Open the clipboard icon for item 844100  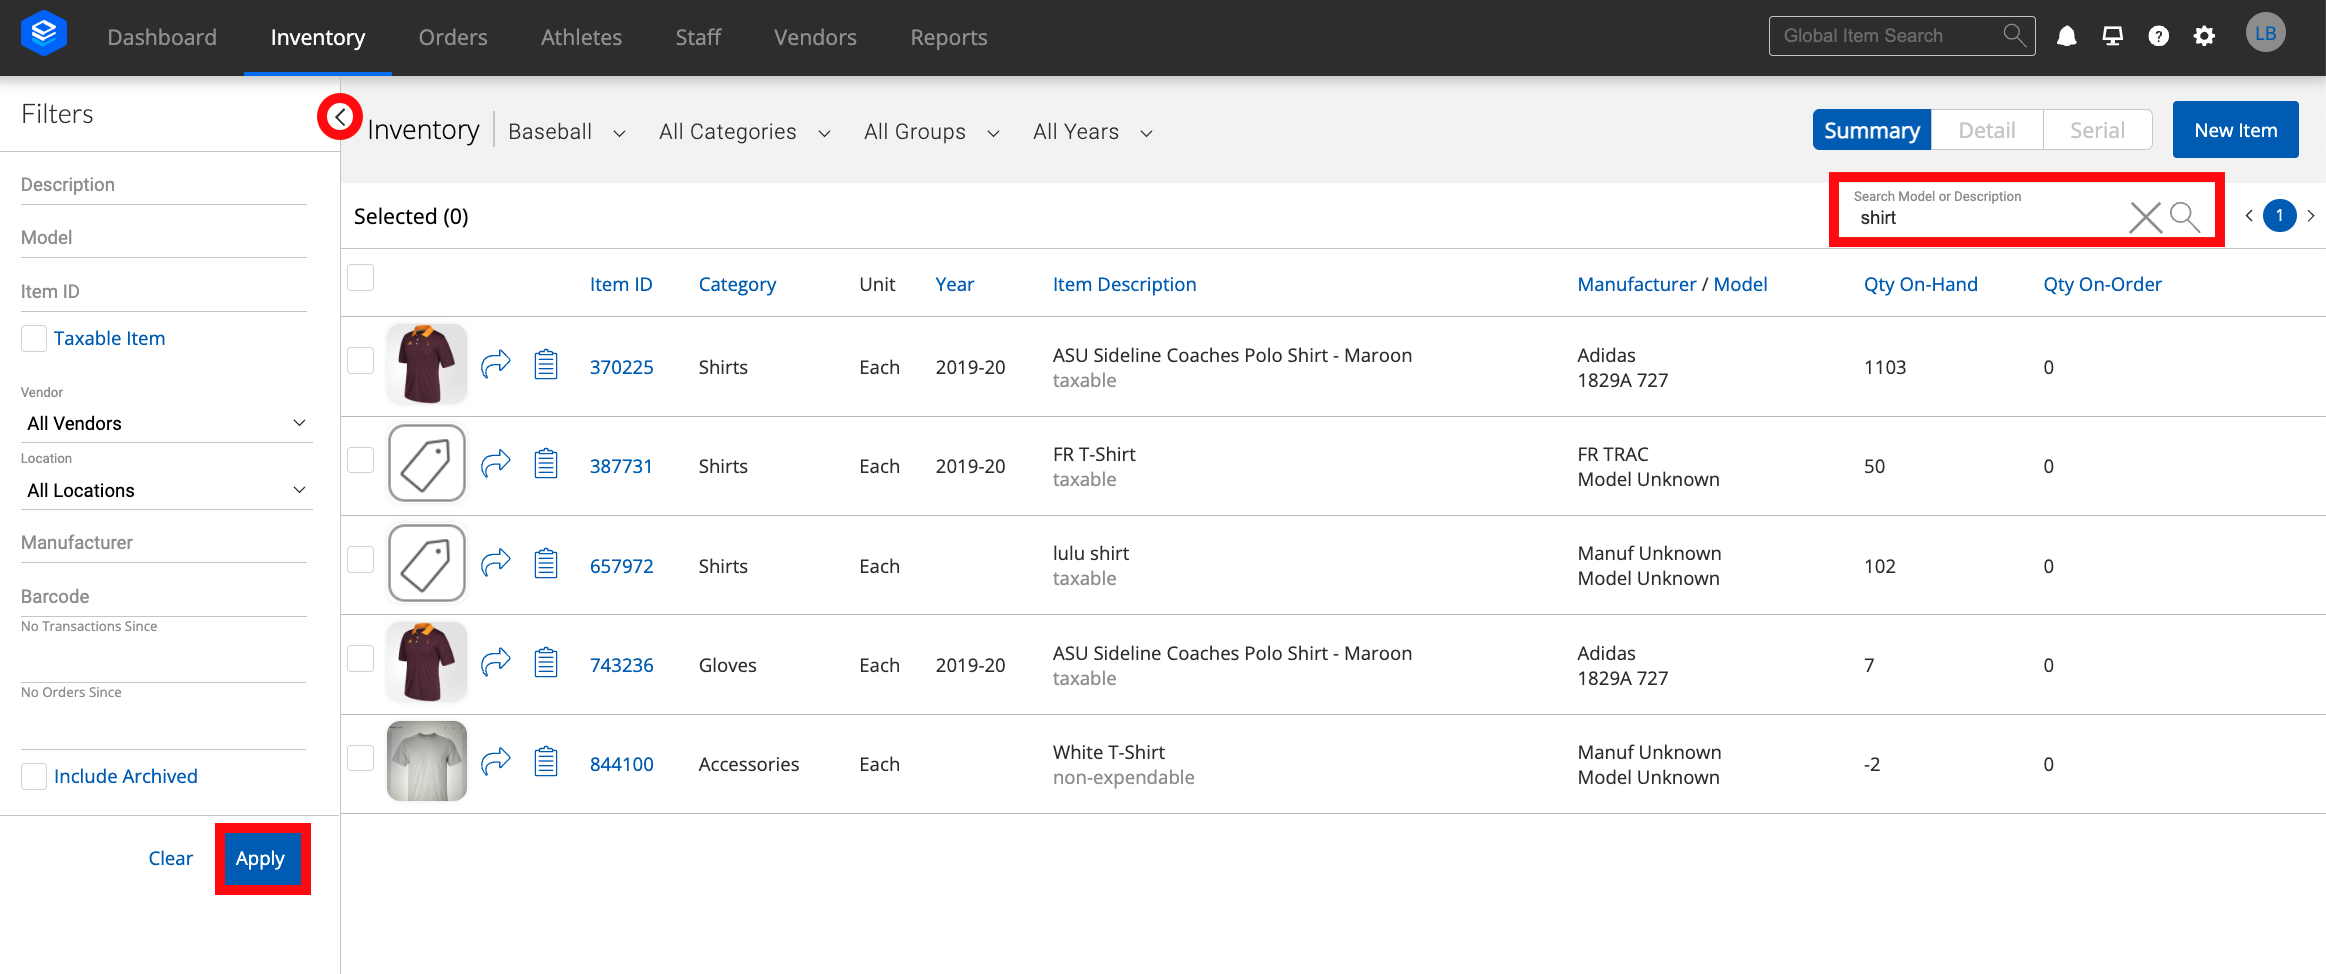click(546, 762)
